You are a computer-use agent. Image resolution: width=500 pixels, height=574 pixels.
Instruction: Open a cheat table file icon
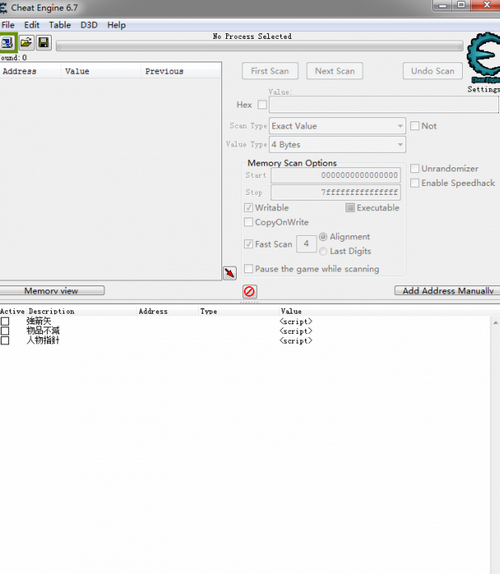tap(26, 43)
